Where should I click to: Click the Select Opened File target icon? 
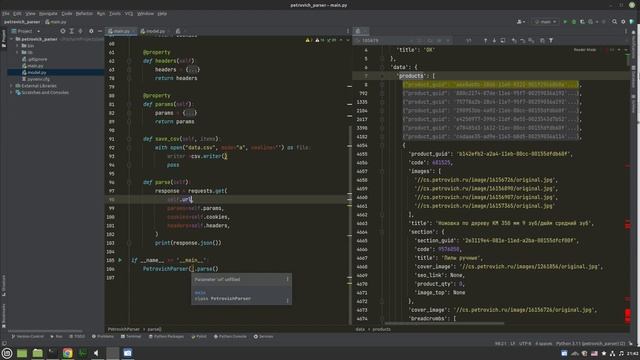62,31
